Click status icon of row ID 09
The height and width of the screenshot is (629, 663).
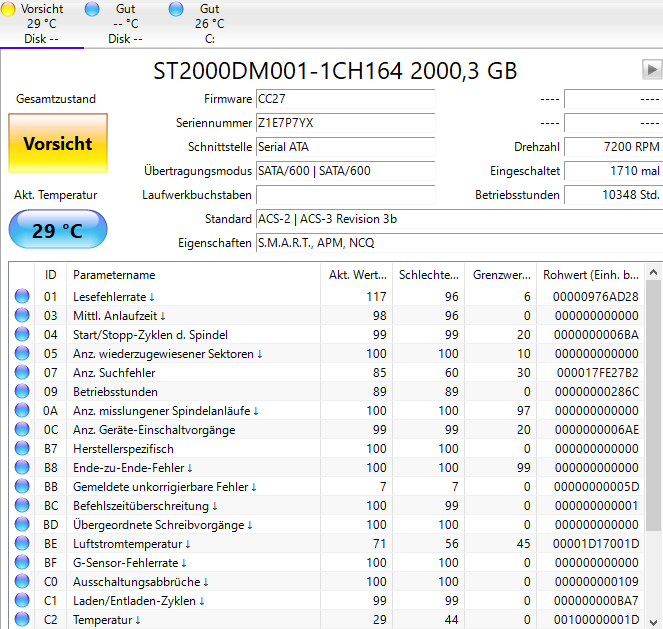[x=22, y=391]
